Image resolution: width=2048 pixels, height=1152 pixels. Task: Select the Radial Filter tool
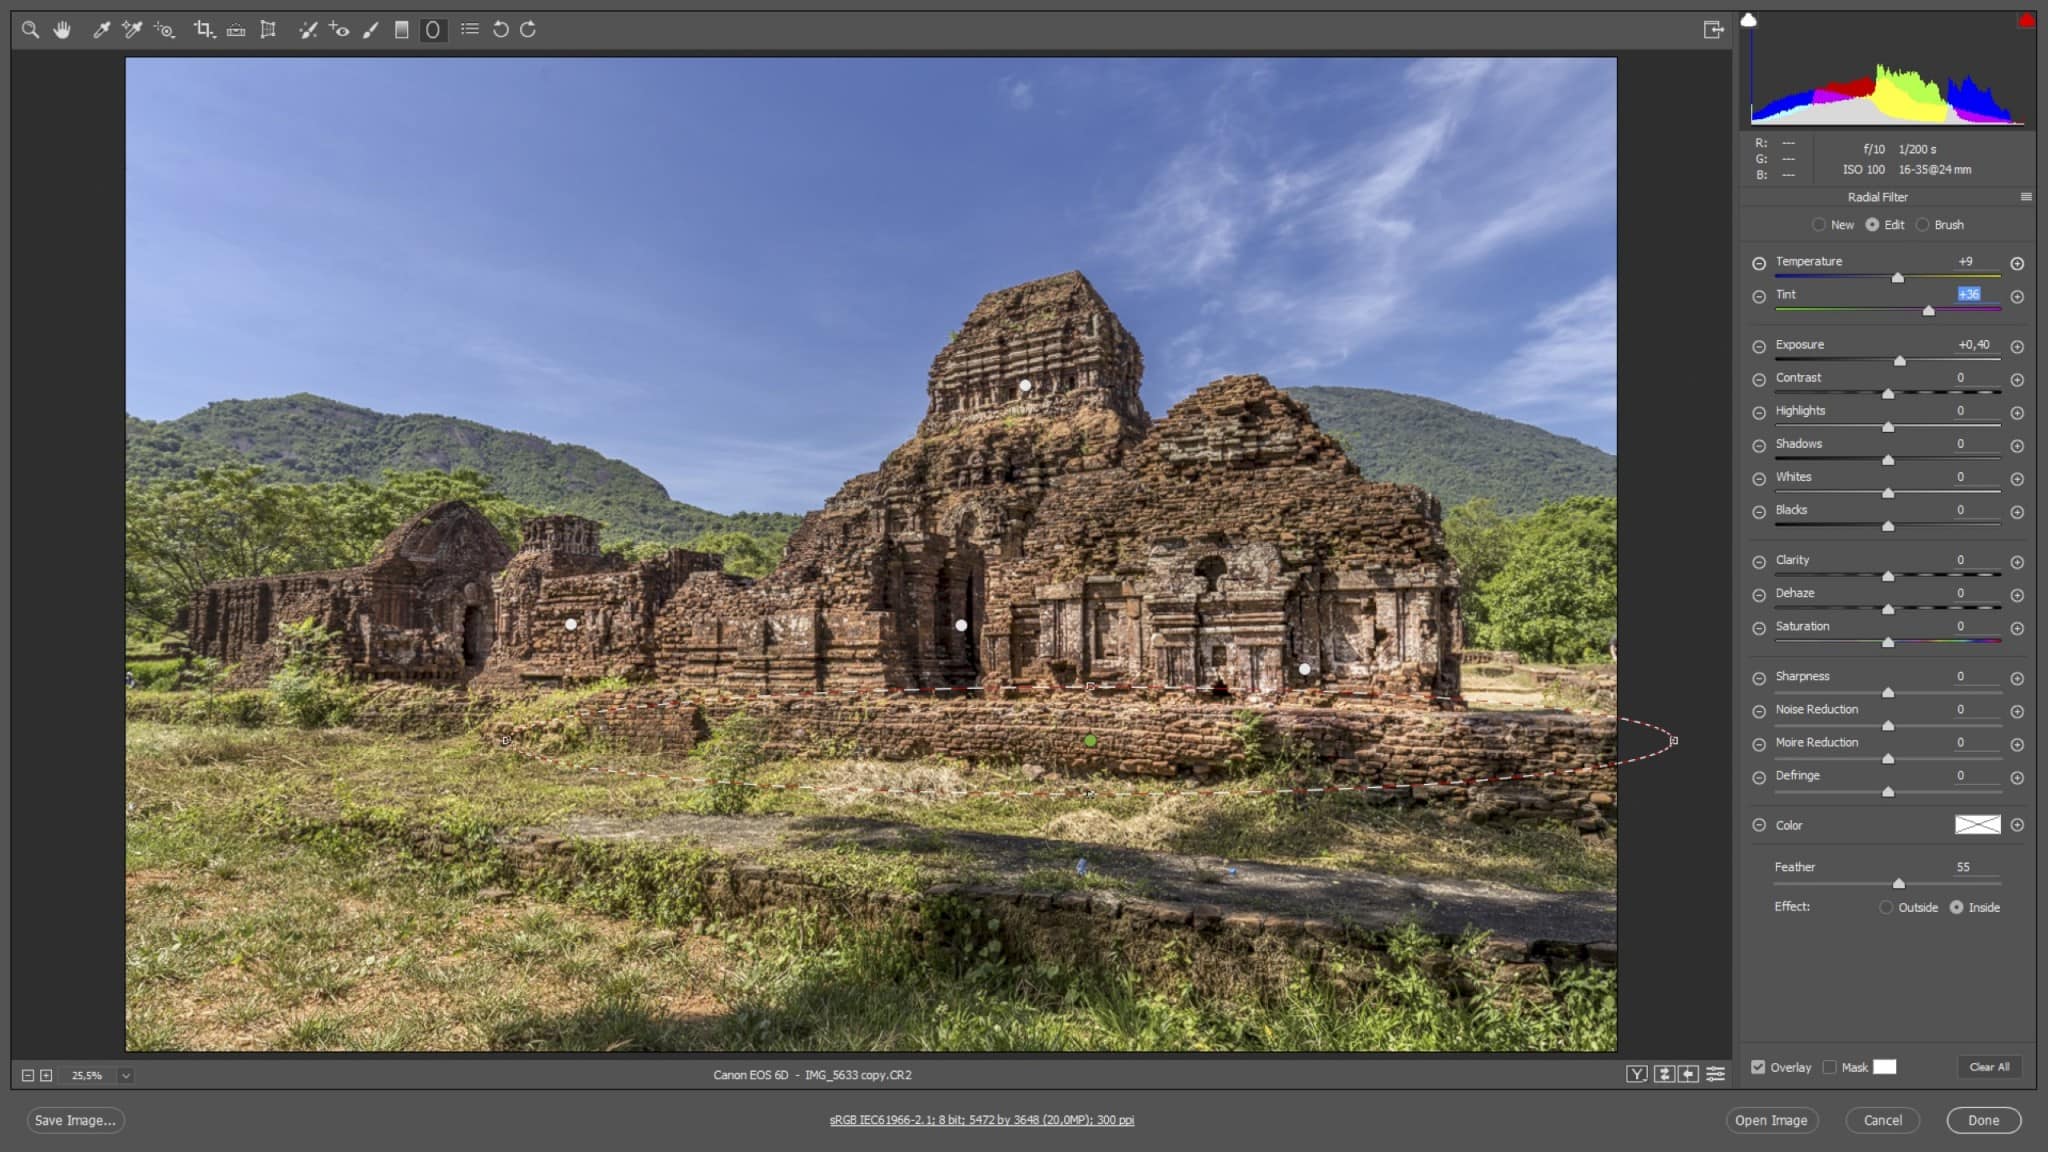(x=433, y=30)
